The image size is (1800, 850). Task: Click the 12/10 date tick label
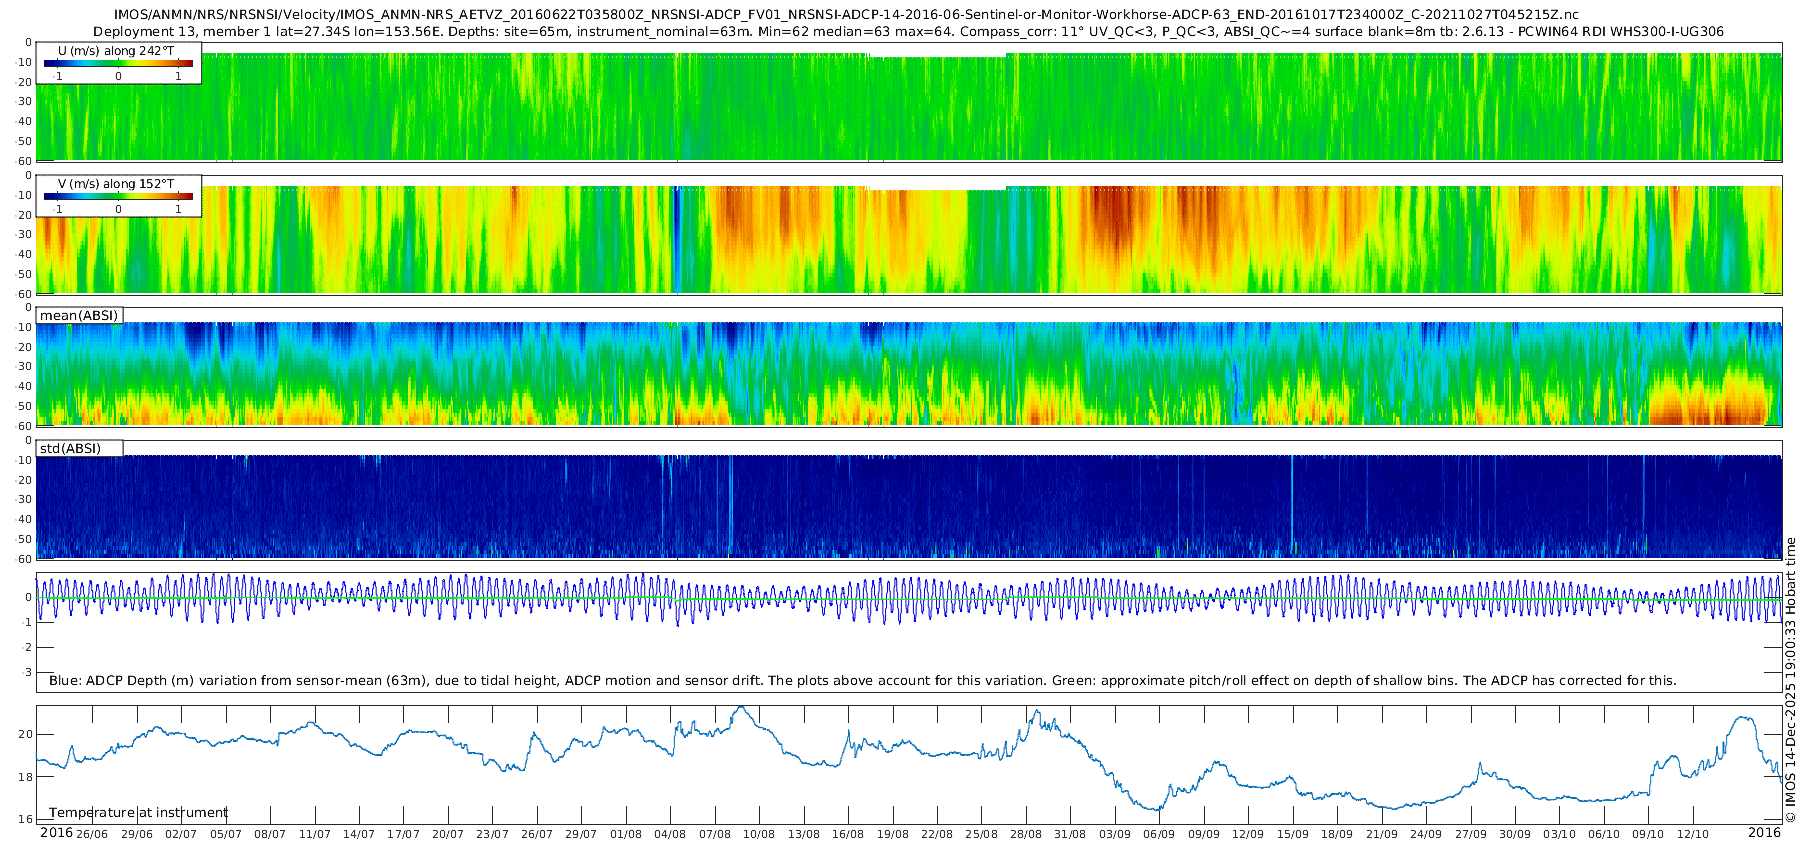(1693, 834)
